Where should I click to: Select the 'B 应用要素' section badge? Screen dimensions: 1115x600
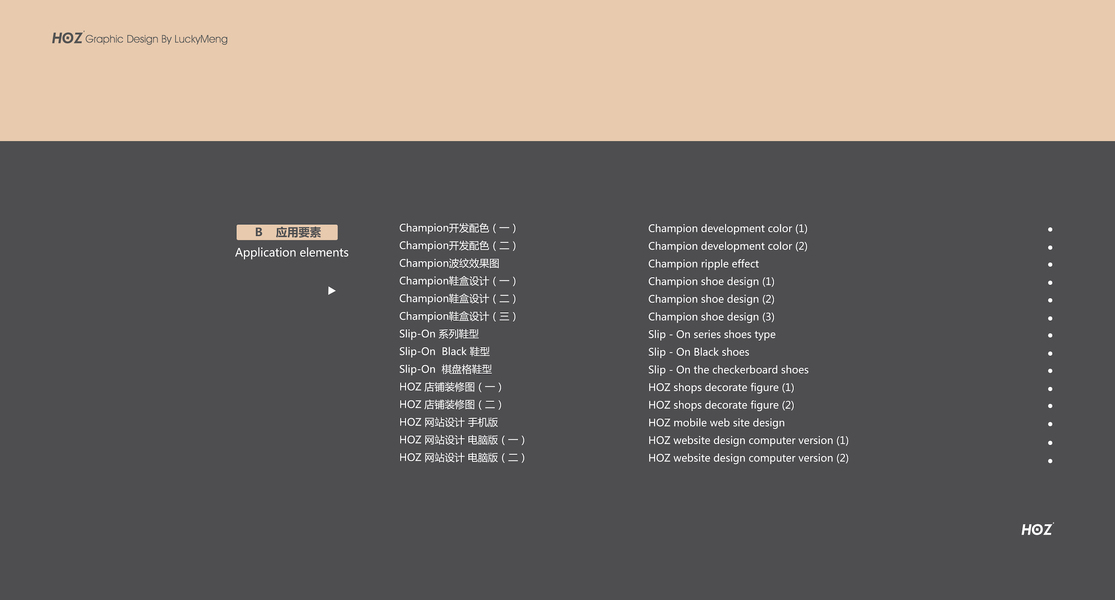287,232
